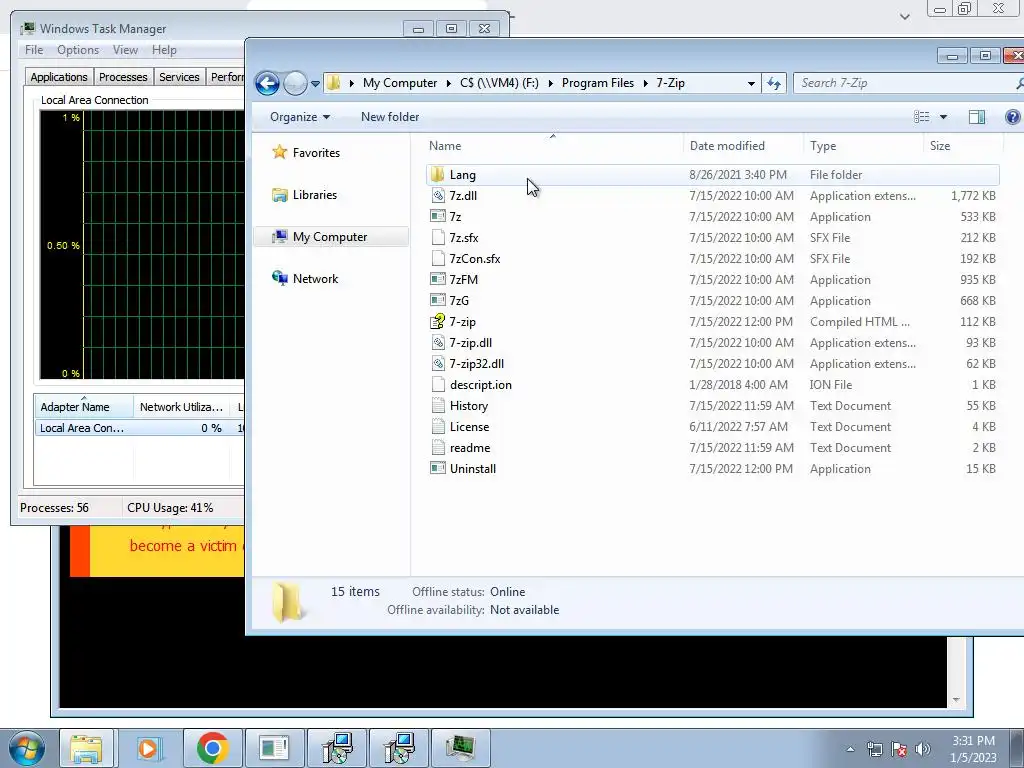Select the 7zCon.sfx file icon

pyautogui.click(x=438, y=258)
